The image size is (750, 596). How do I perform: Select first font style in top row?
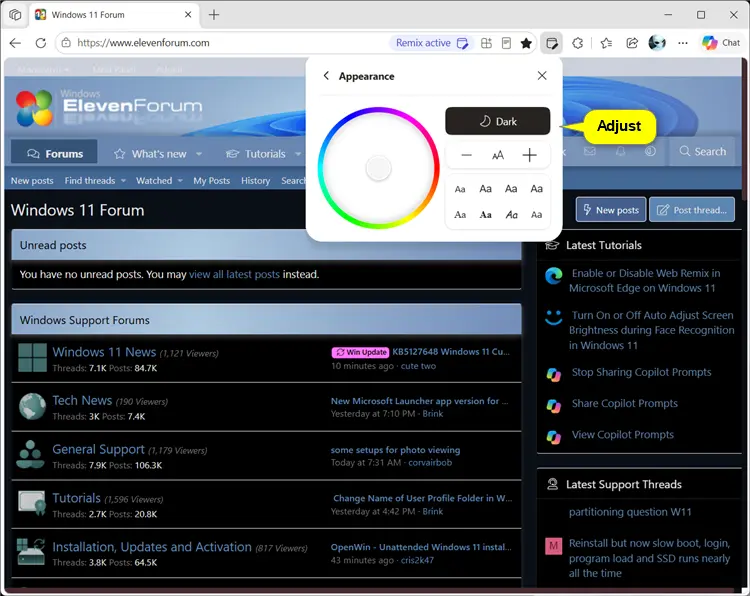pos(460,189)
